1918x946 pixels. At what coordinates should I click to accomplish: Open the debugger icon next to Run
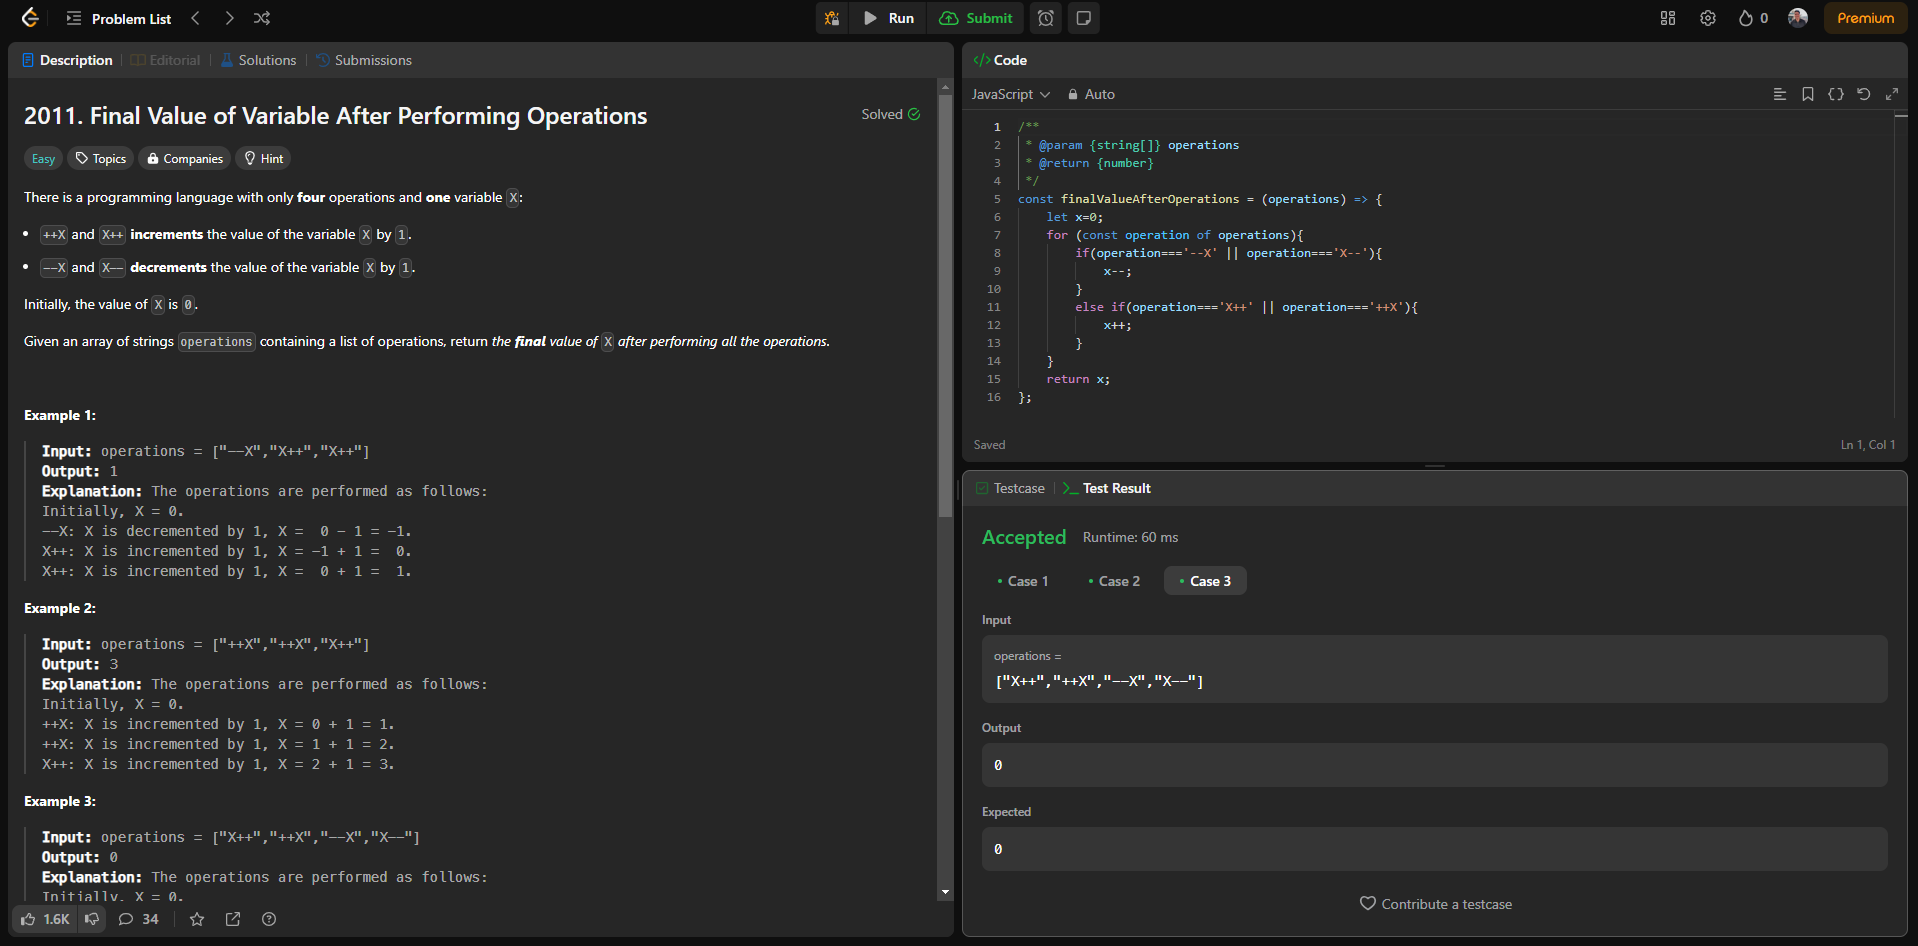tap(832, 18)
